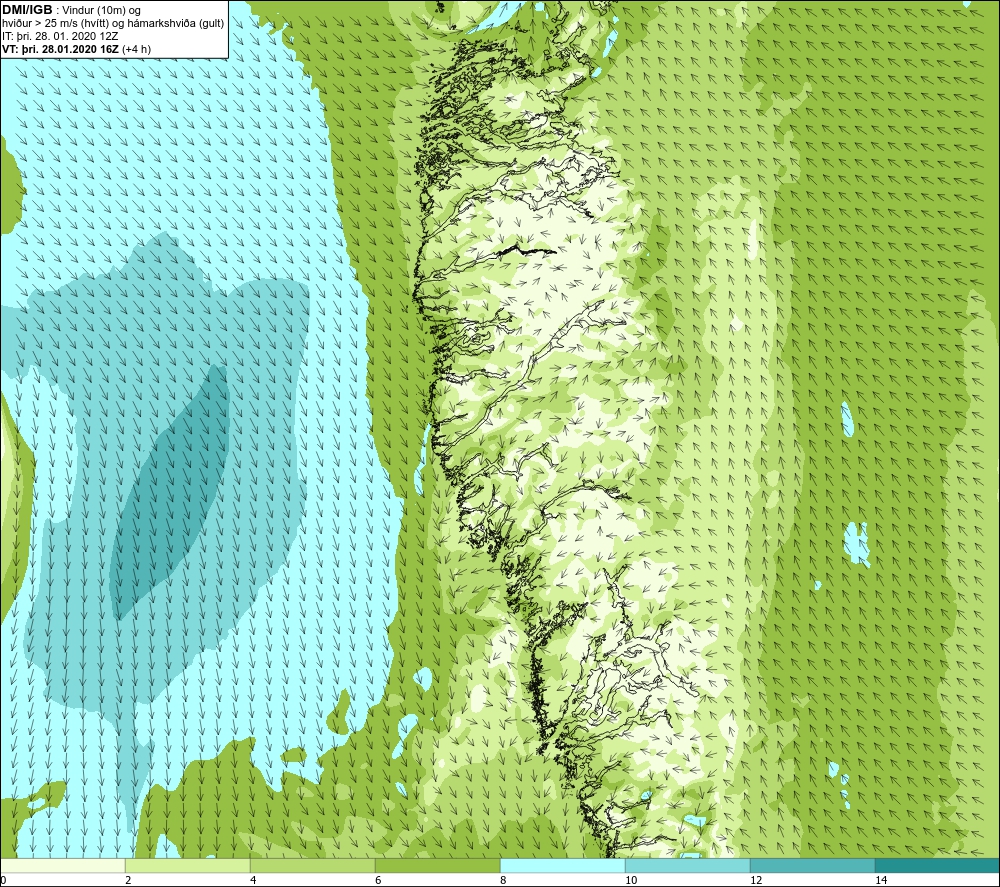Select the light green 2–4 m/s color swatch
The height and width of the screenshot is (887, 1000).
pyautogui.click(x=188, y=865)
